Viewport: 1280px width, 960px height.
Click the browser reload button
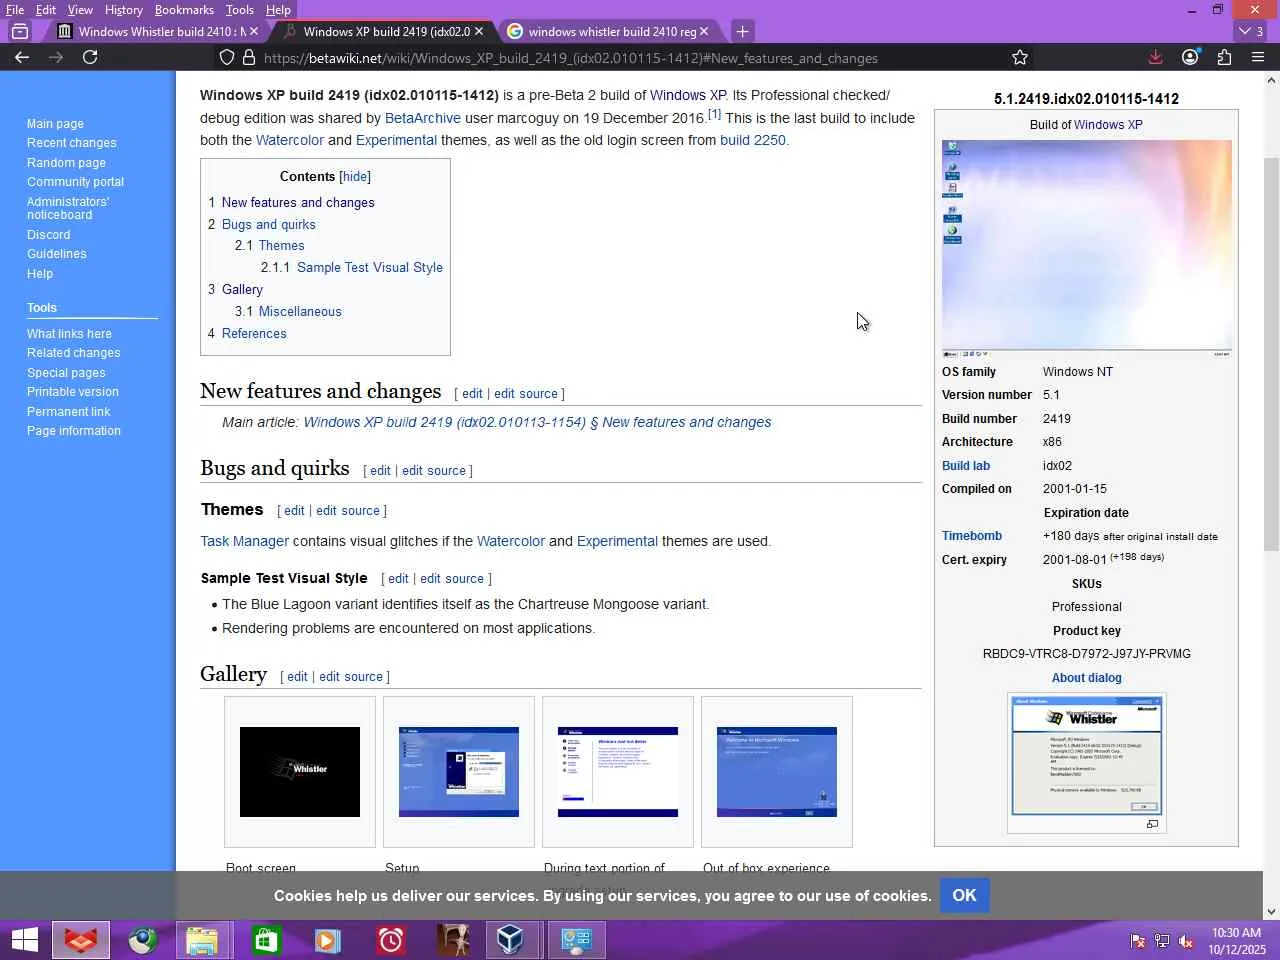(90, 57)
